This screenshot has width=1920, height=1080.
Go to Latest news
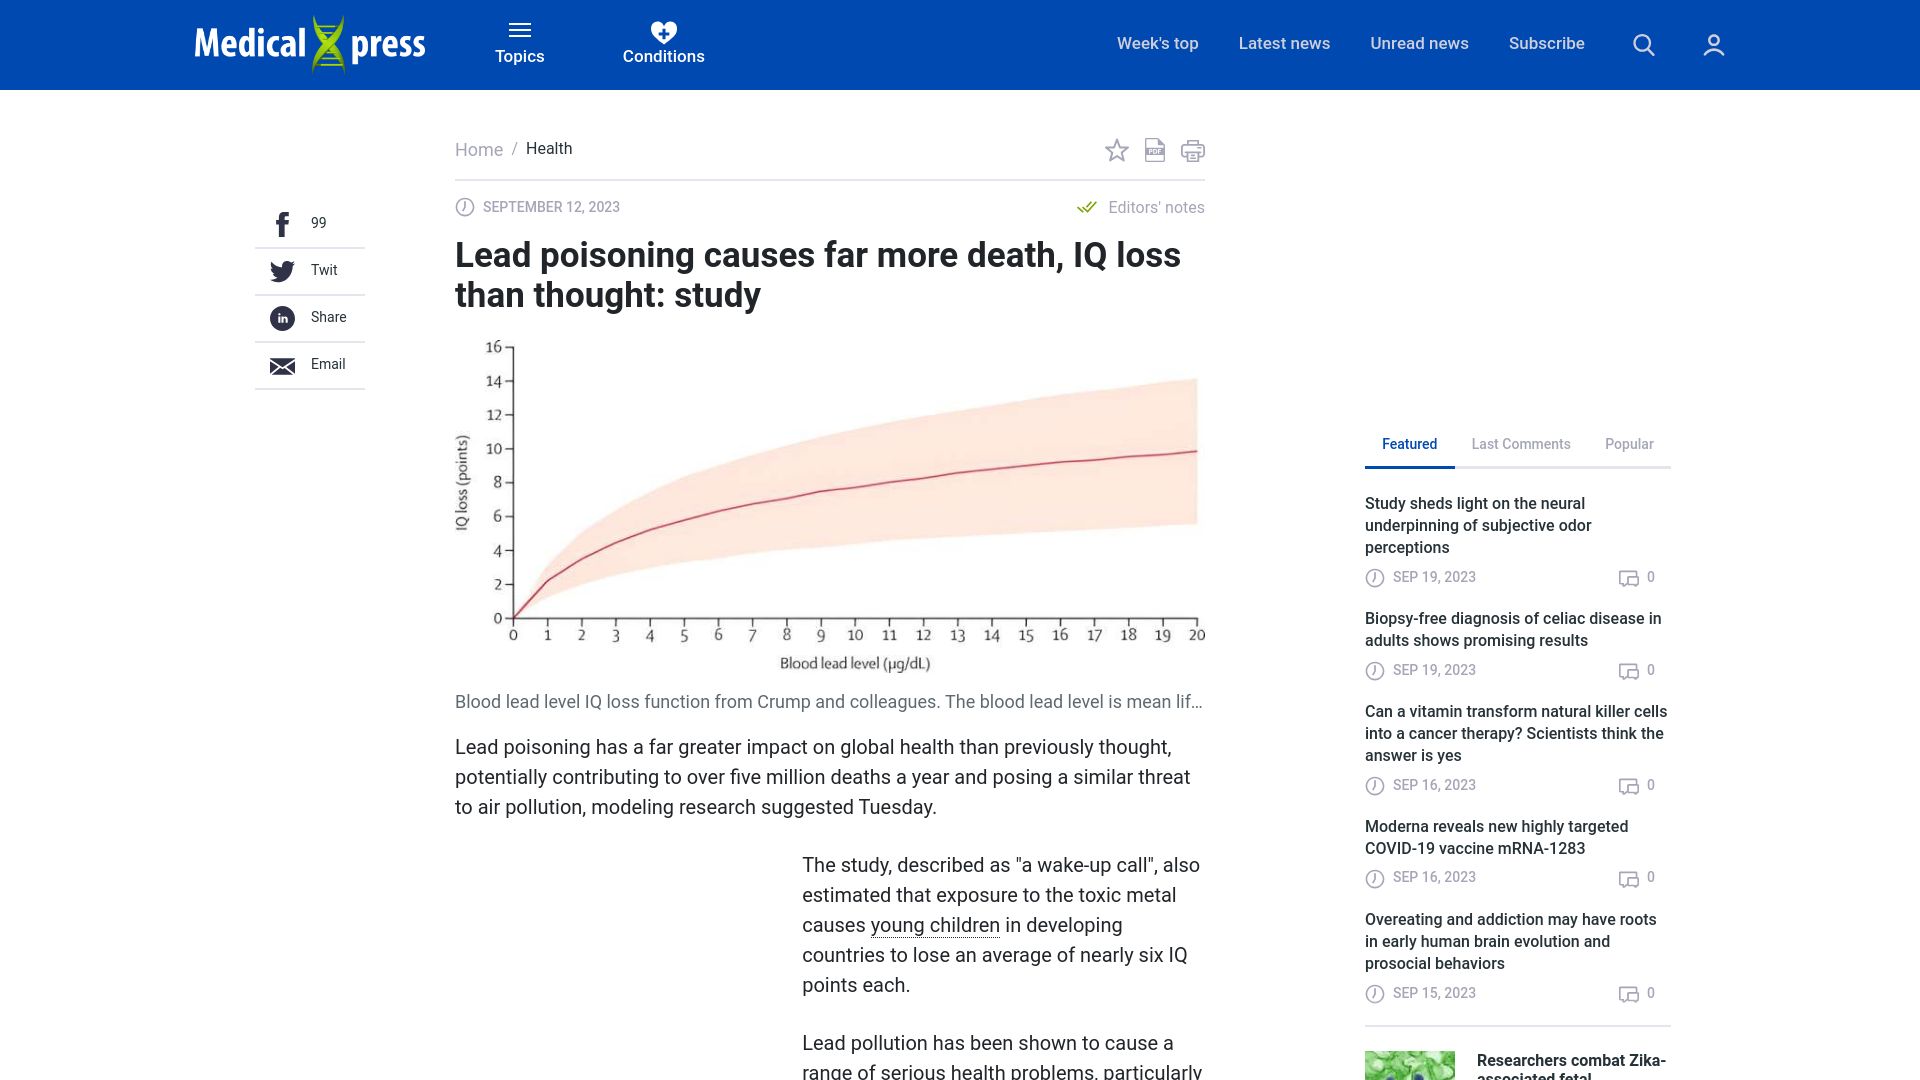[1284, 44]
